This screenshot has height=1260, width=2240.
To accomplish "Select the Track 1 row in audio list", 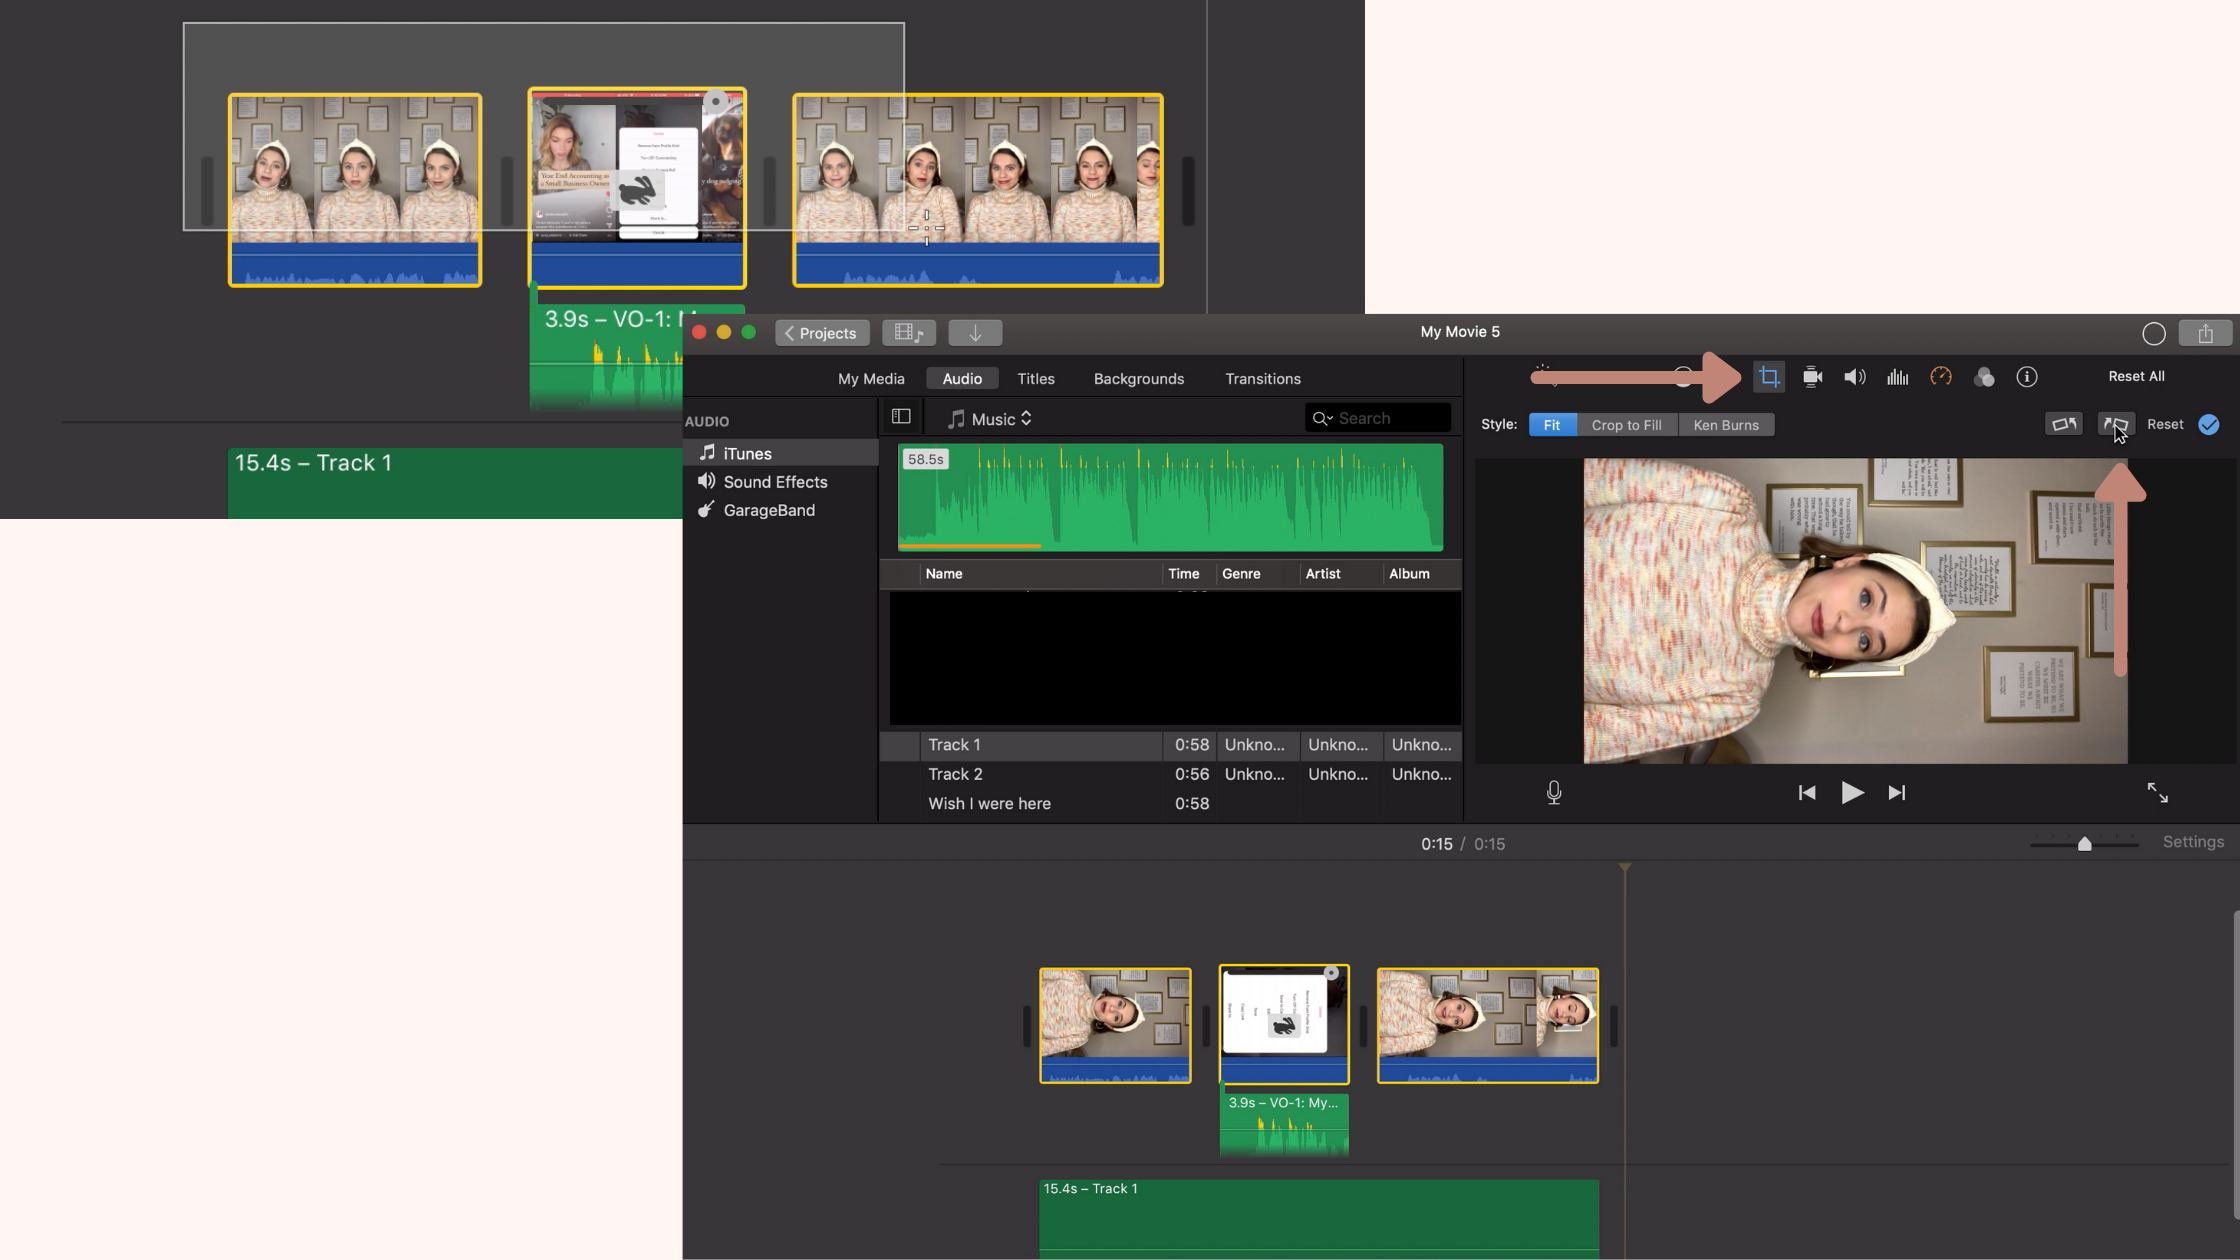I will [x=1170, y=745].
